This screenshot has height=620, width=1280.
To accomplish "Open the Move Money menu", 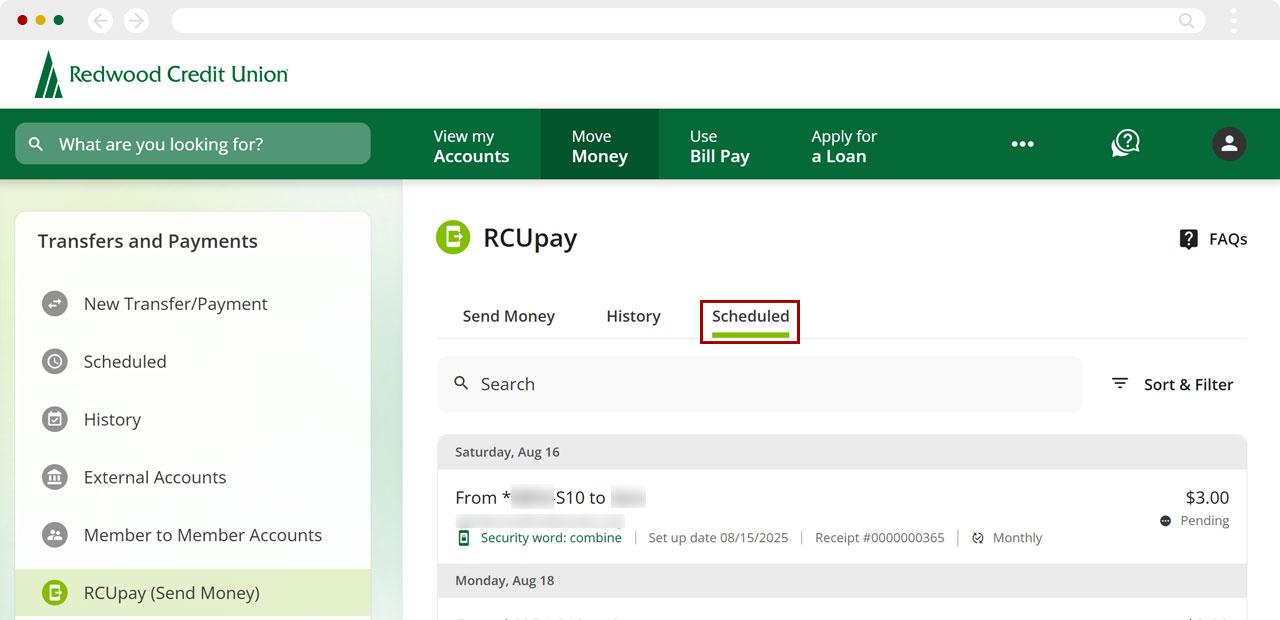I will (x=600, y=146).
